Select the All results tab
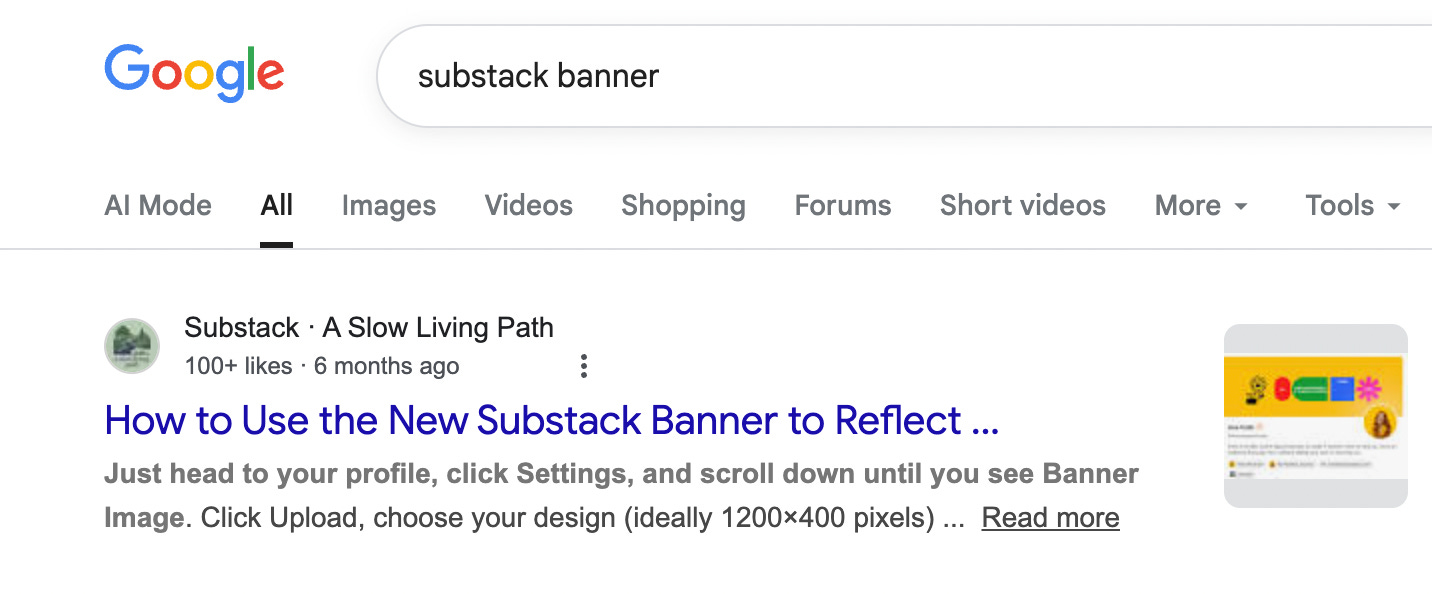The width and height of the screenshot is (1432, 598). click(x=277, y=205)
